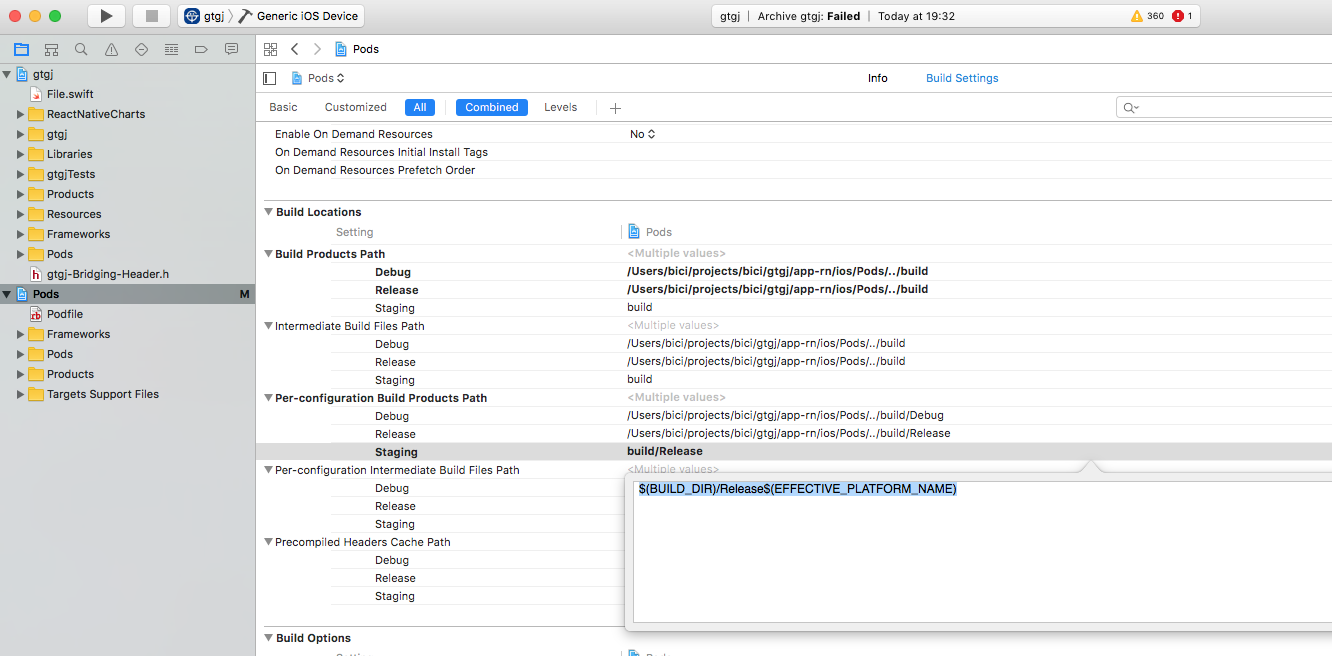Switch to the Info tab
This screenshot has height=656, width=1332.
(877, 78)
